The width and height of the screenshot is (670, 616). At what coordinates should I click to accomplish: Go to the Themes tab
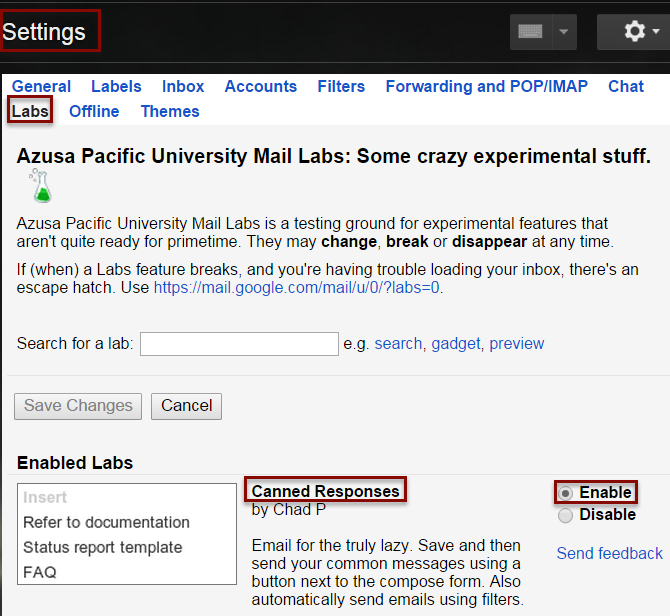[170, 111]
